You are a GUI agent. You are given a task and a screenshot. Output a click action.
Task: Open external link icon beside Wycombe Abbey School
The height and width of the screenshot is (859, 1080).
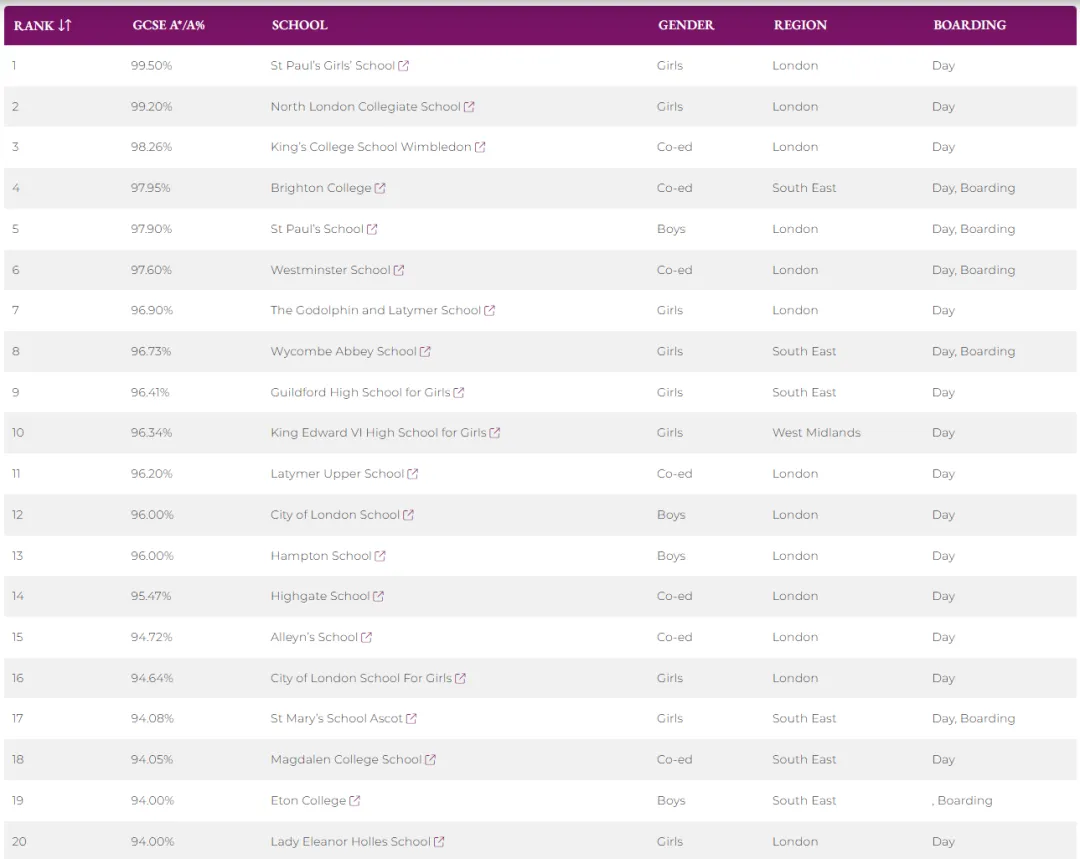[x=425, y=351]
